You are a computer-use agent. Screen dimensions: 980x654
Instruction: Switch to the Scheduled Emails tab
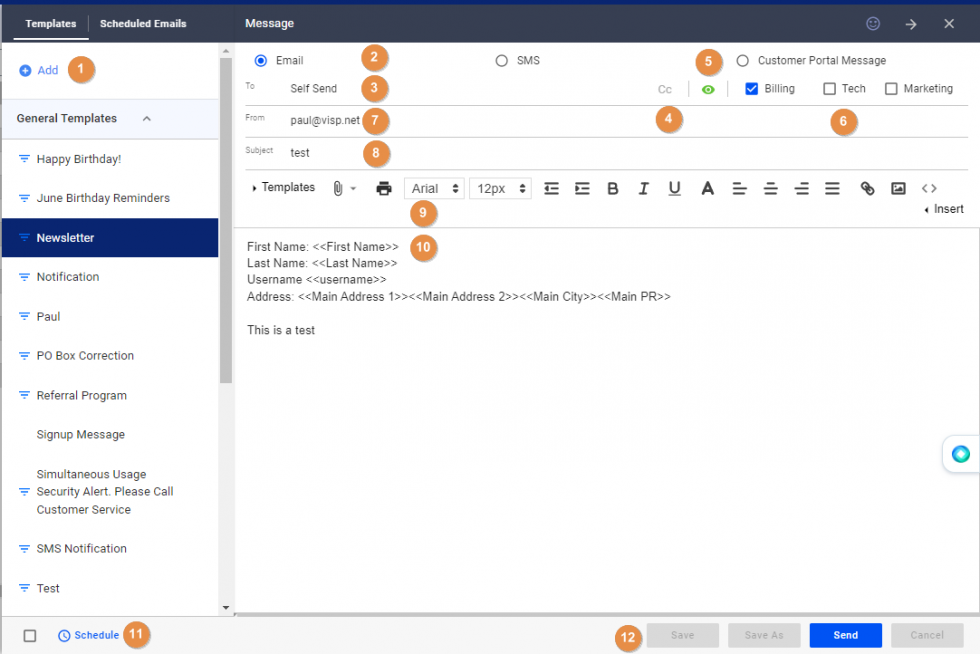point(143,22)
